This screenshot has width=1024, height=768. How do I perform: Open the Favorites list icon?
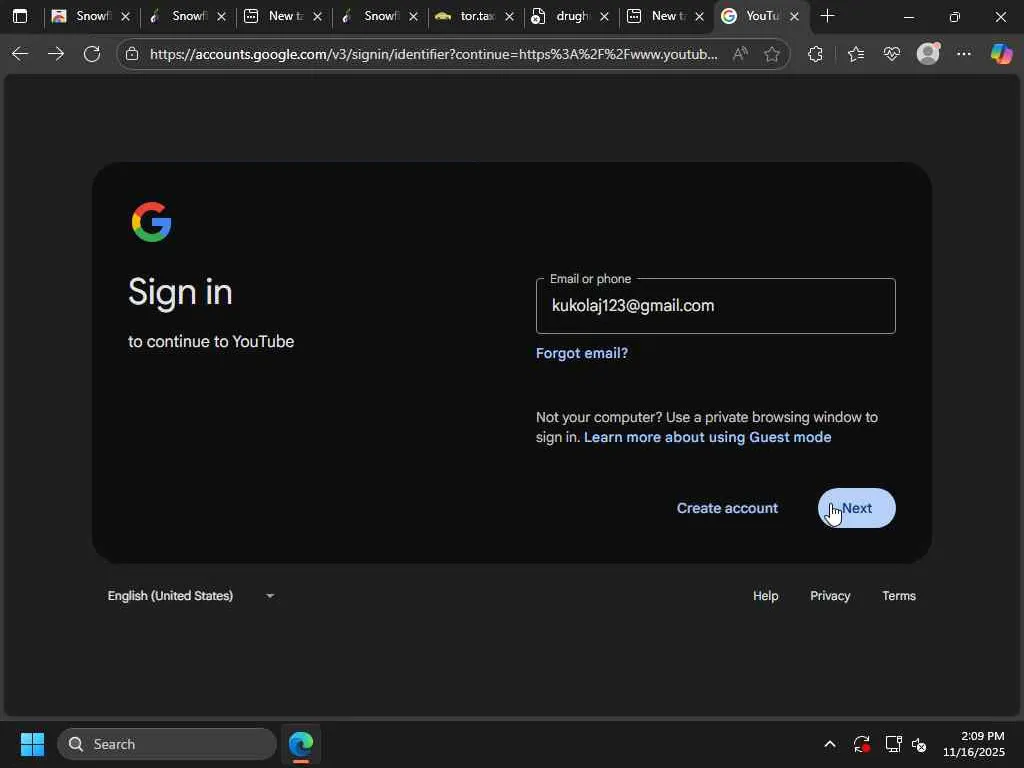tap(856, 54)
